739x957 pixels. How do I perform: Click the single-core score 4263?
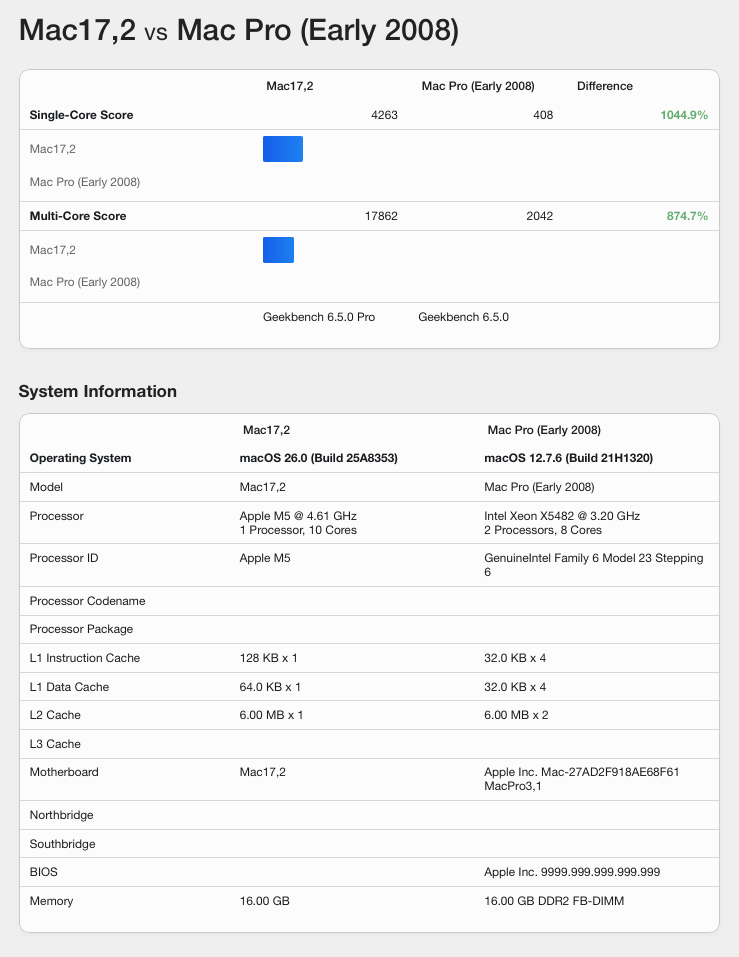384,115
